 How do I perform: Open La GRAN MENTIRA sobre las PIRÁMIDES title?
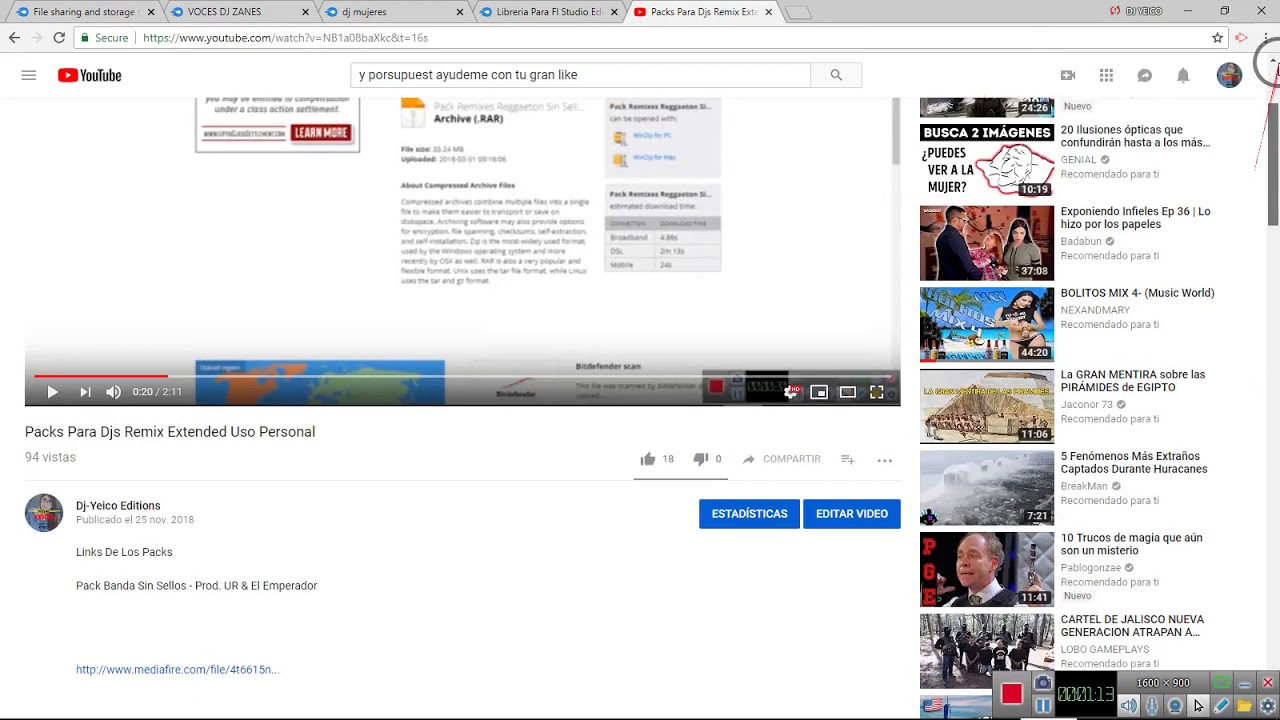click(1133, 381)
